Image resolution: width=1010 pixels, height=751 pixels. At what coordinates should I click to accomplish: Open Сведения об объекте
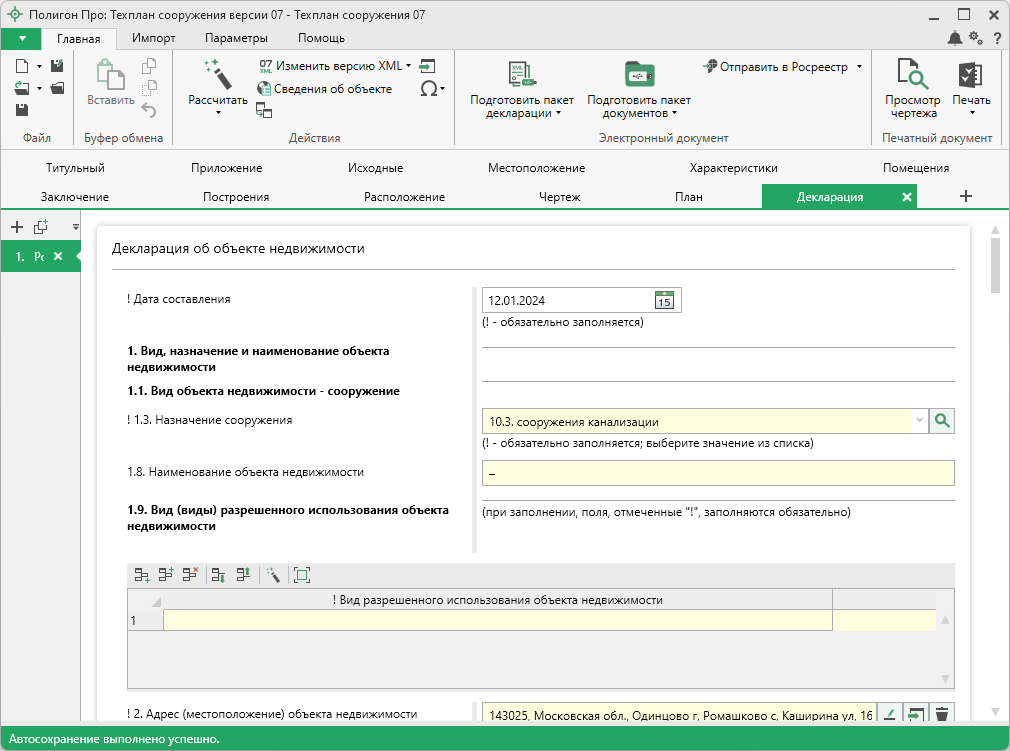click(x=325, y=89)
